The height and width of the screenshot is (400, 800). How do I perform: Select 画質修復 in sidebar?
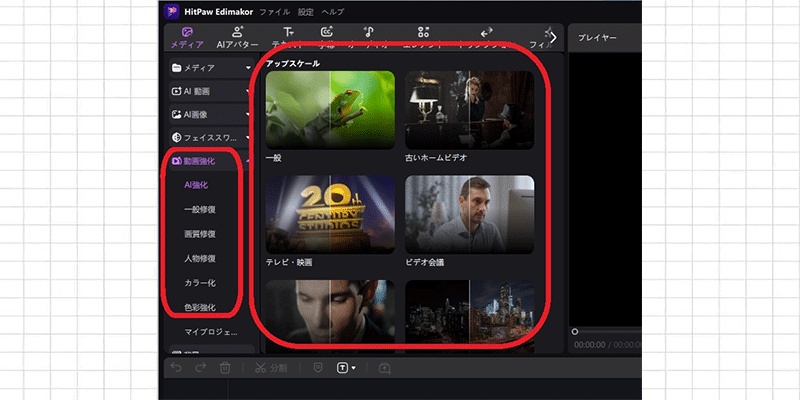tap(199, 234)
